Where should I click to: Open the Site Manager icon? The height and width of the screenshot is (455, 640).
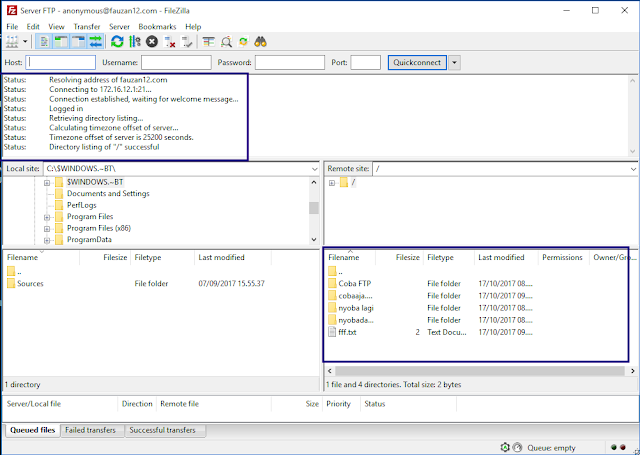[12, 42]
